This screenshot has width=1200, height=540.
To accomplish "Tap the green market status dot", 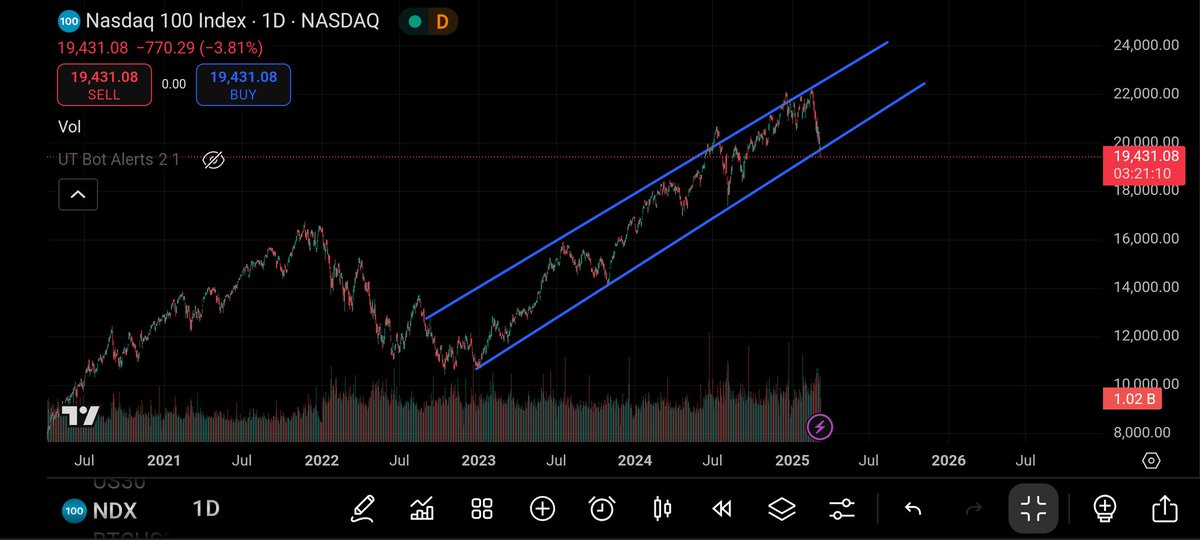I will [415, 21].
